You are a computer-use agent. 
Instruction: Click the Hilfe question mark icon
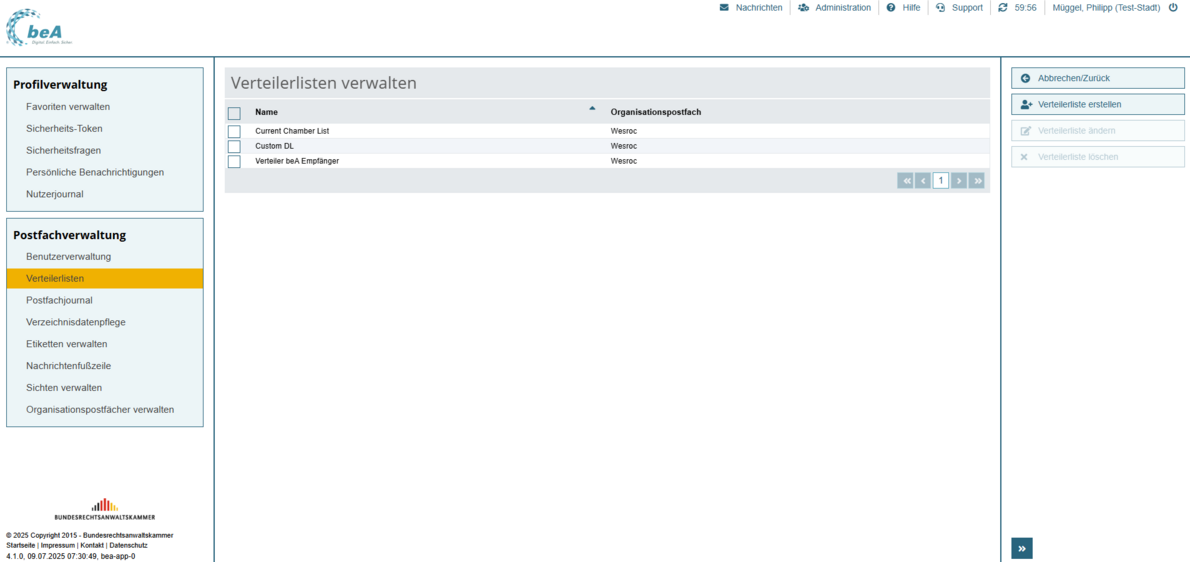(891, 8)
